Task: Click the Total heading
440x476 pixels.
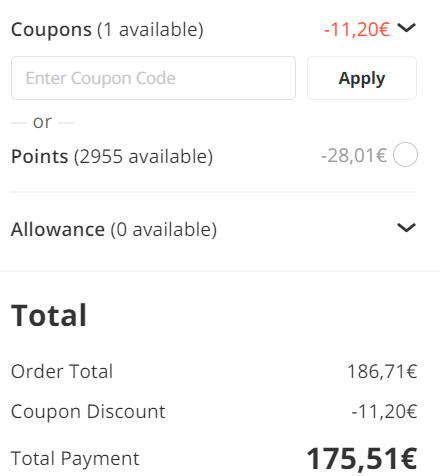Action: click(49, 315)
